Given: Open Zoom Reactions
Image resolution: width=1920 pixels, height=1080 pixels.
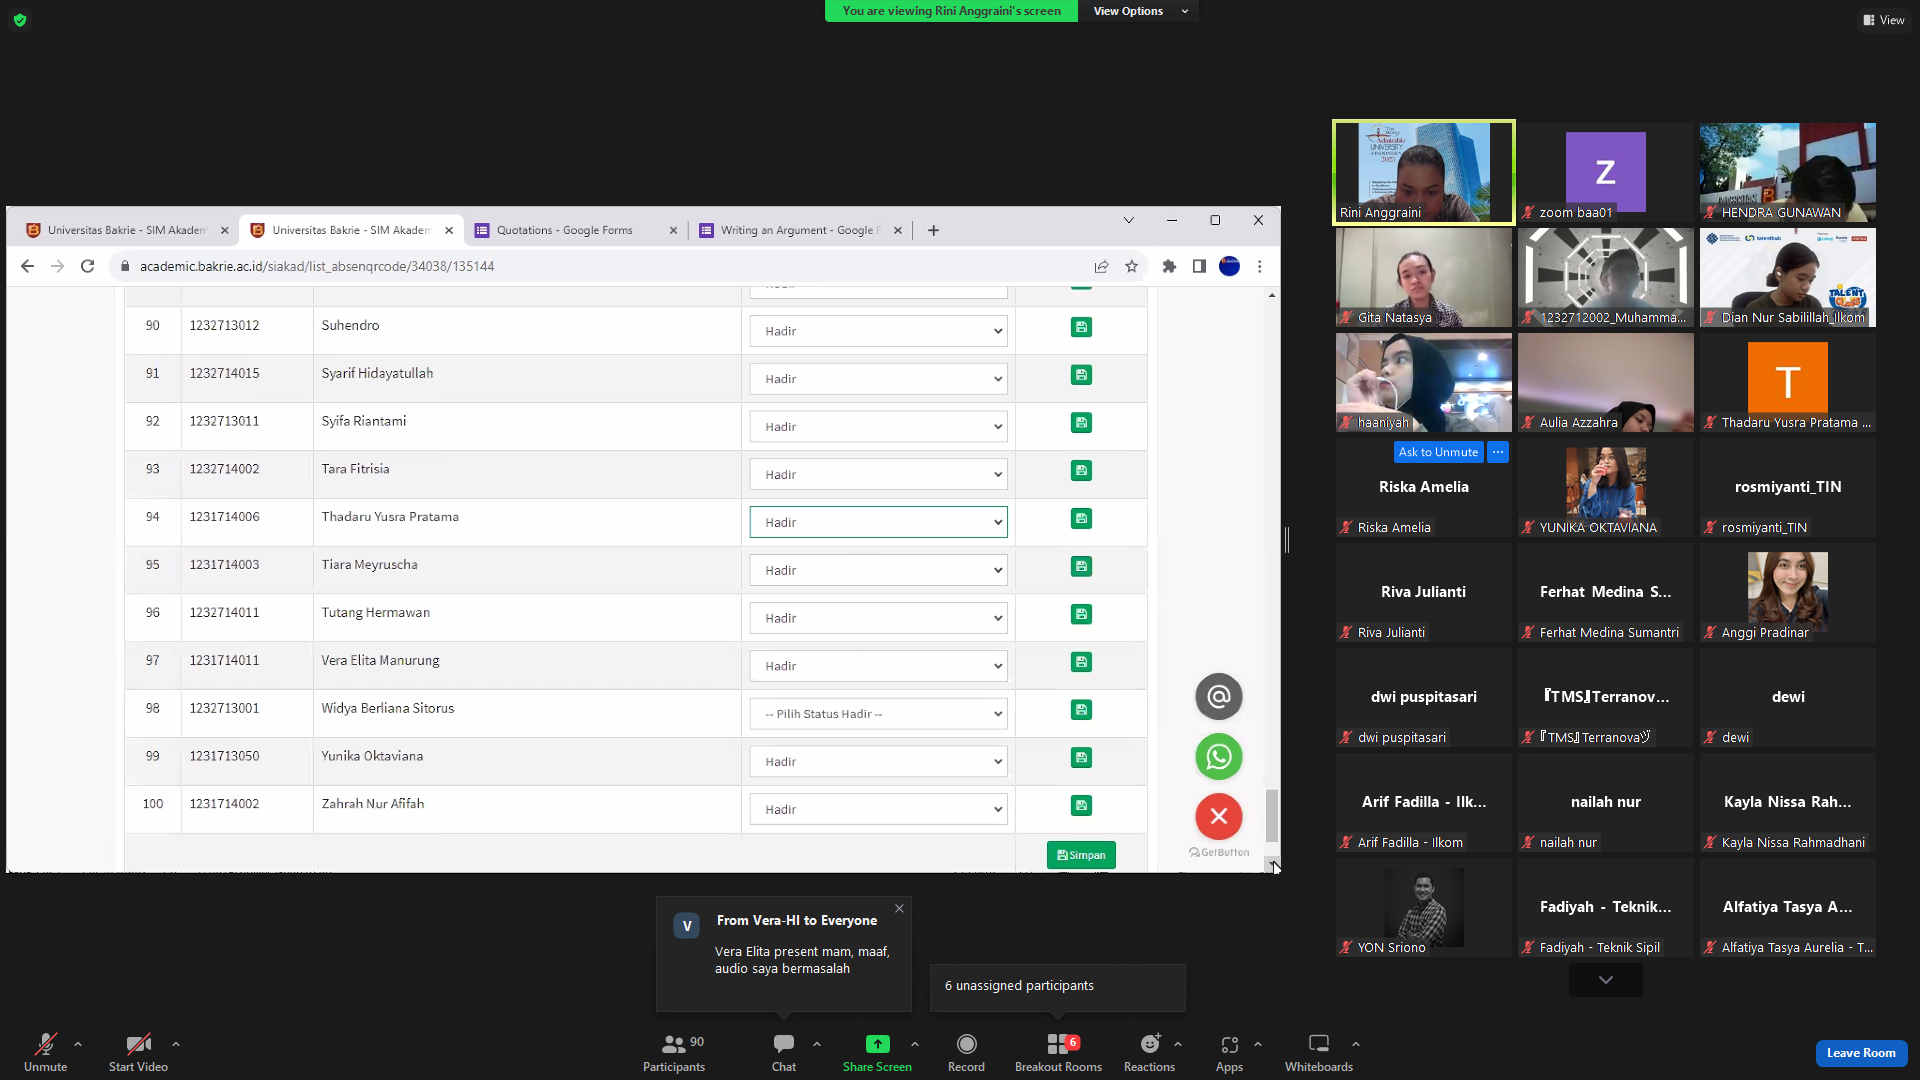Looking at the screenshot, I should pyautogui.click(x=1149, y=1053).
